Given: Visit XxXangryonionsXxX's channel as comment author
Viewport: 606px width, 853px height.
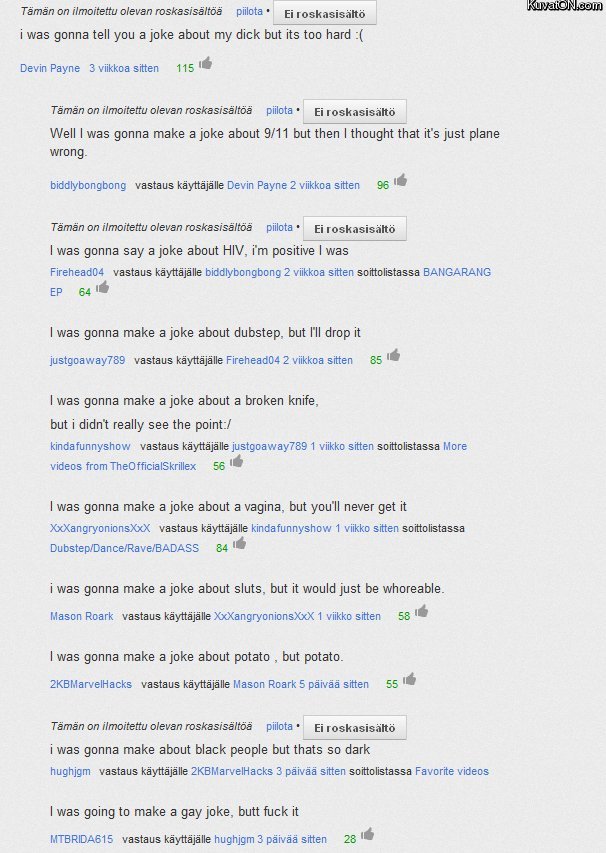Looking at the screenshot, I should click(x=100, y=528).
